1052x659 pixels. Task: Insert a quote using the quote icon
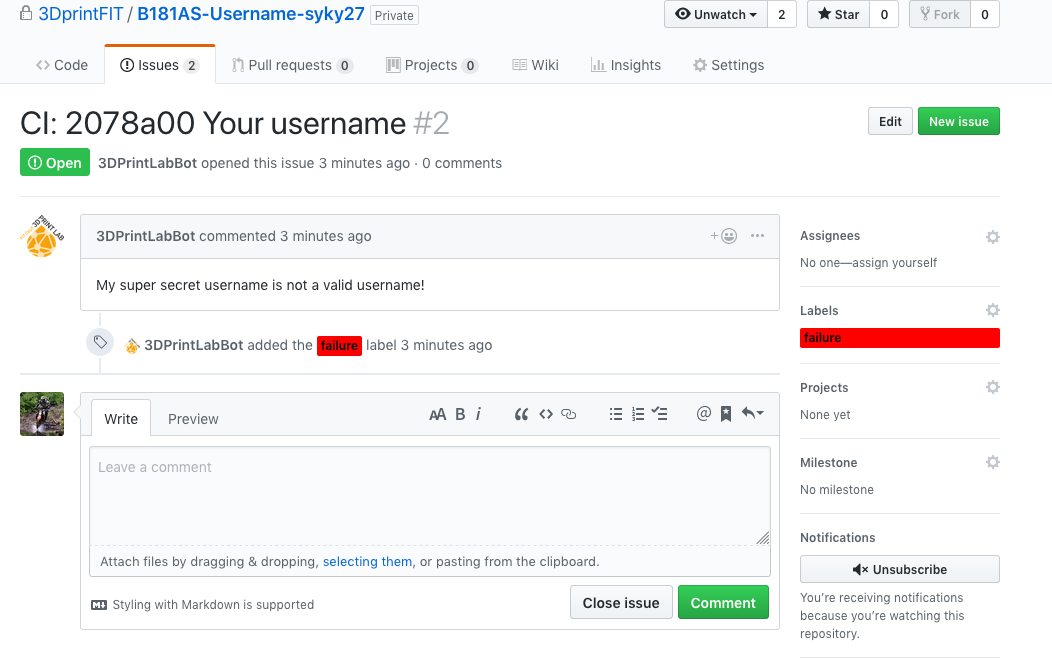(521, 414)
